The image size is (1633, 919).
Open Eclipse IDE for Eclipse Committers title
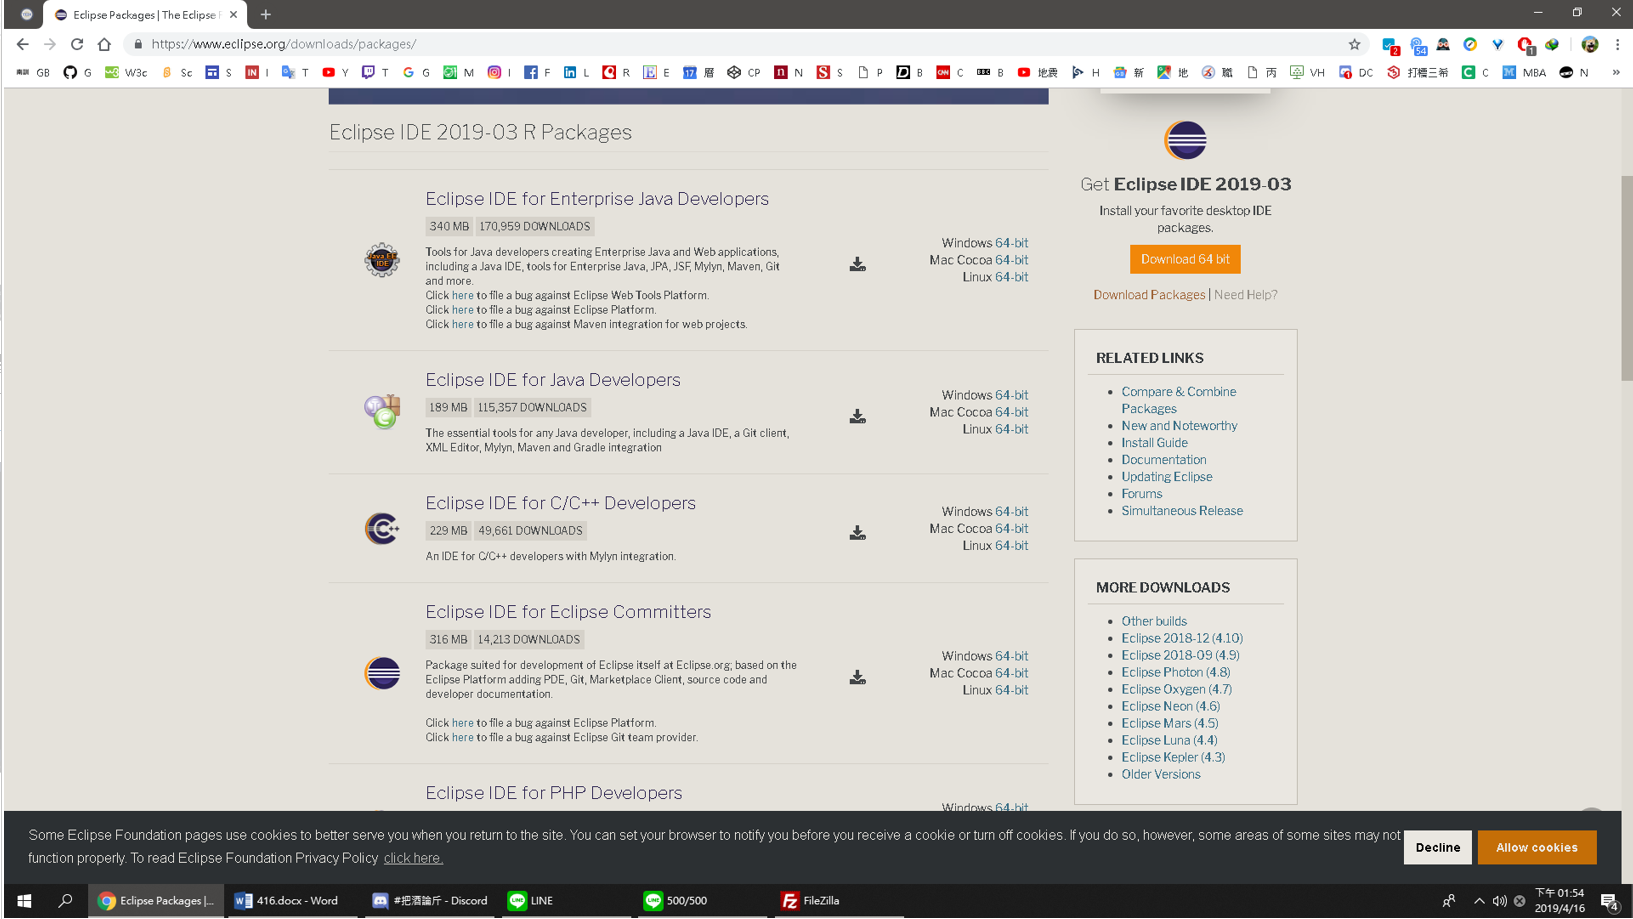click(568, 612)
